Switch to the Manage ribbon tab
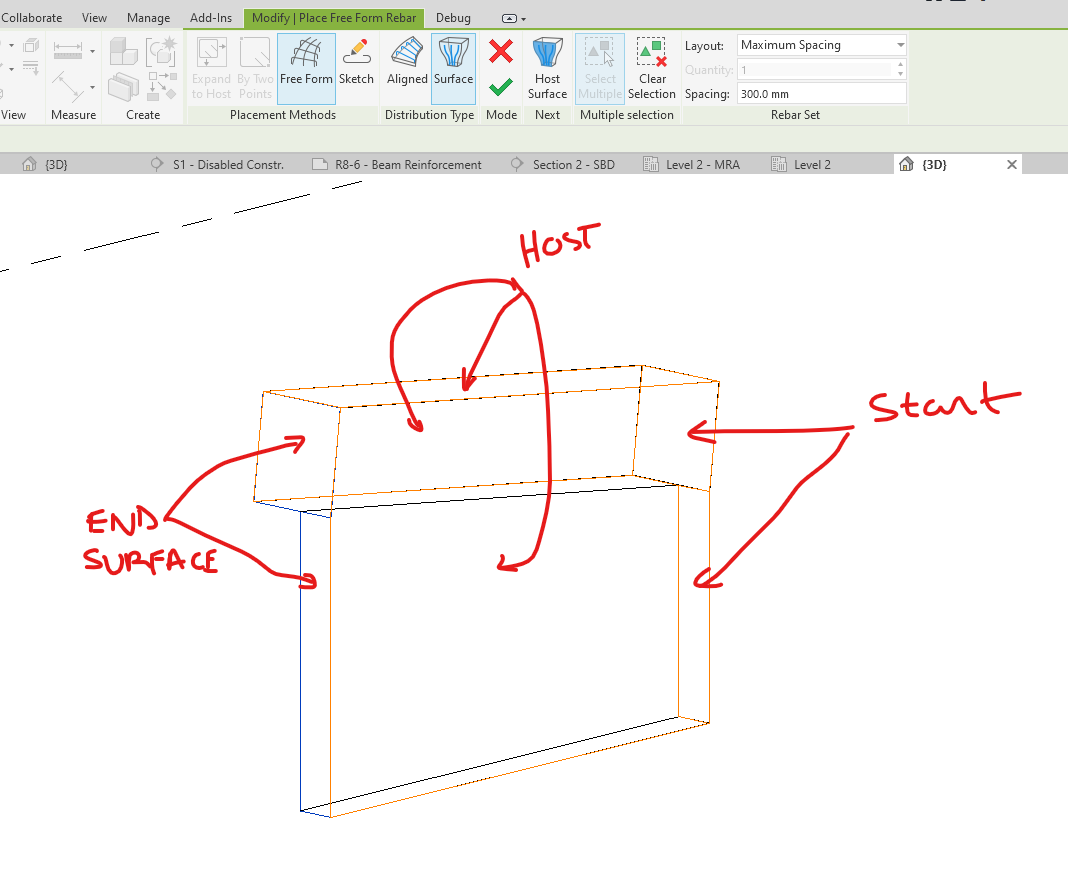Viewport: 1068px width, 870px height. point(148,17)
